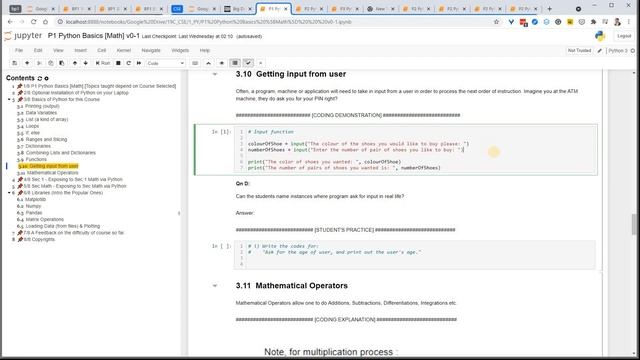Save the notebook with the toolbar save icon
This screenshot has width=640, height=360.
click(x=14, y=63)
